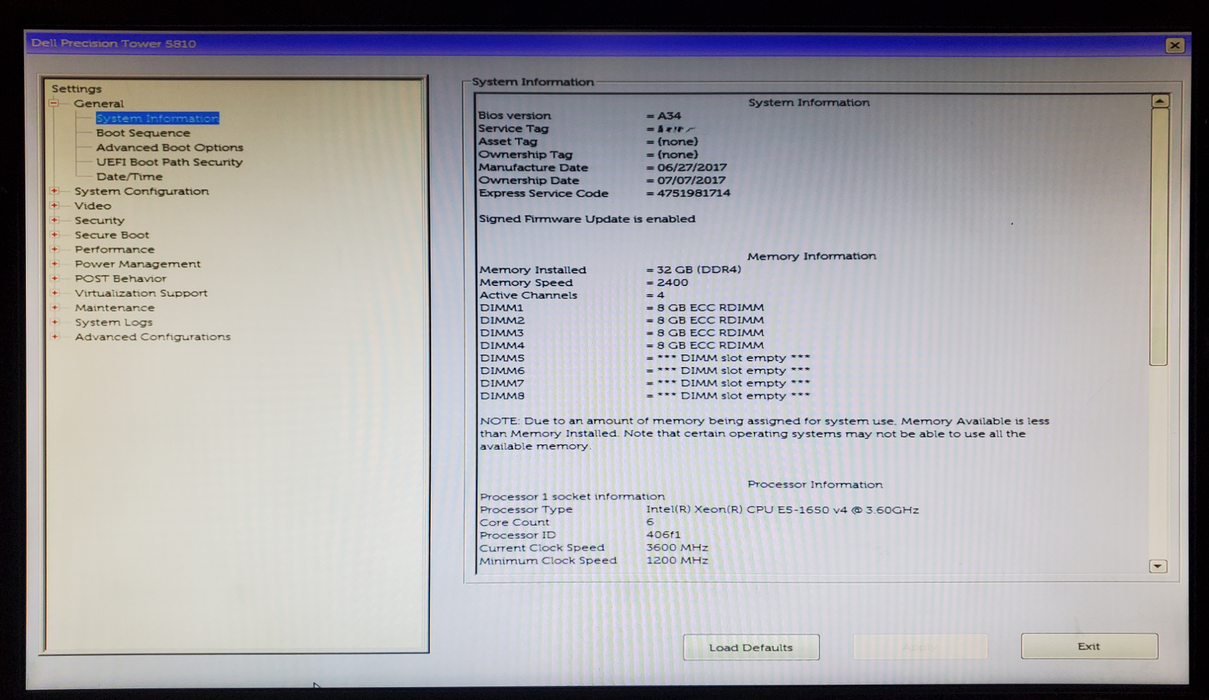Viewport: 1209px width, 700px height.
Task: Click the Manufacture Date 06/27/2017
Action: pos(692,168)
